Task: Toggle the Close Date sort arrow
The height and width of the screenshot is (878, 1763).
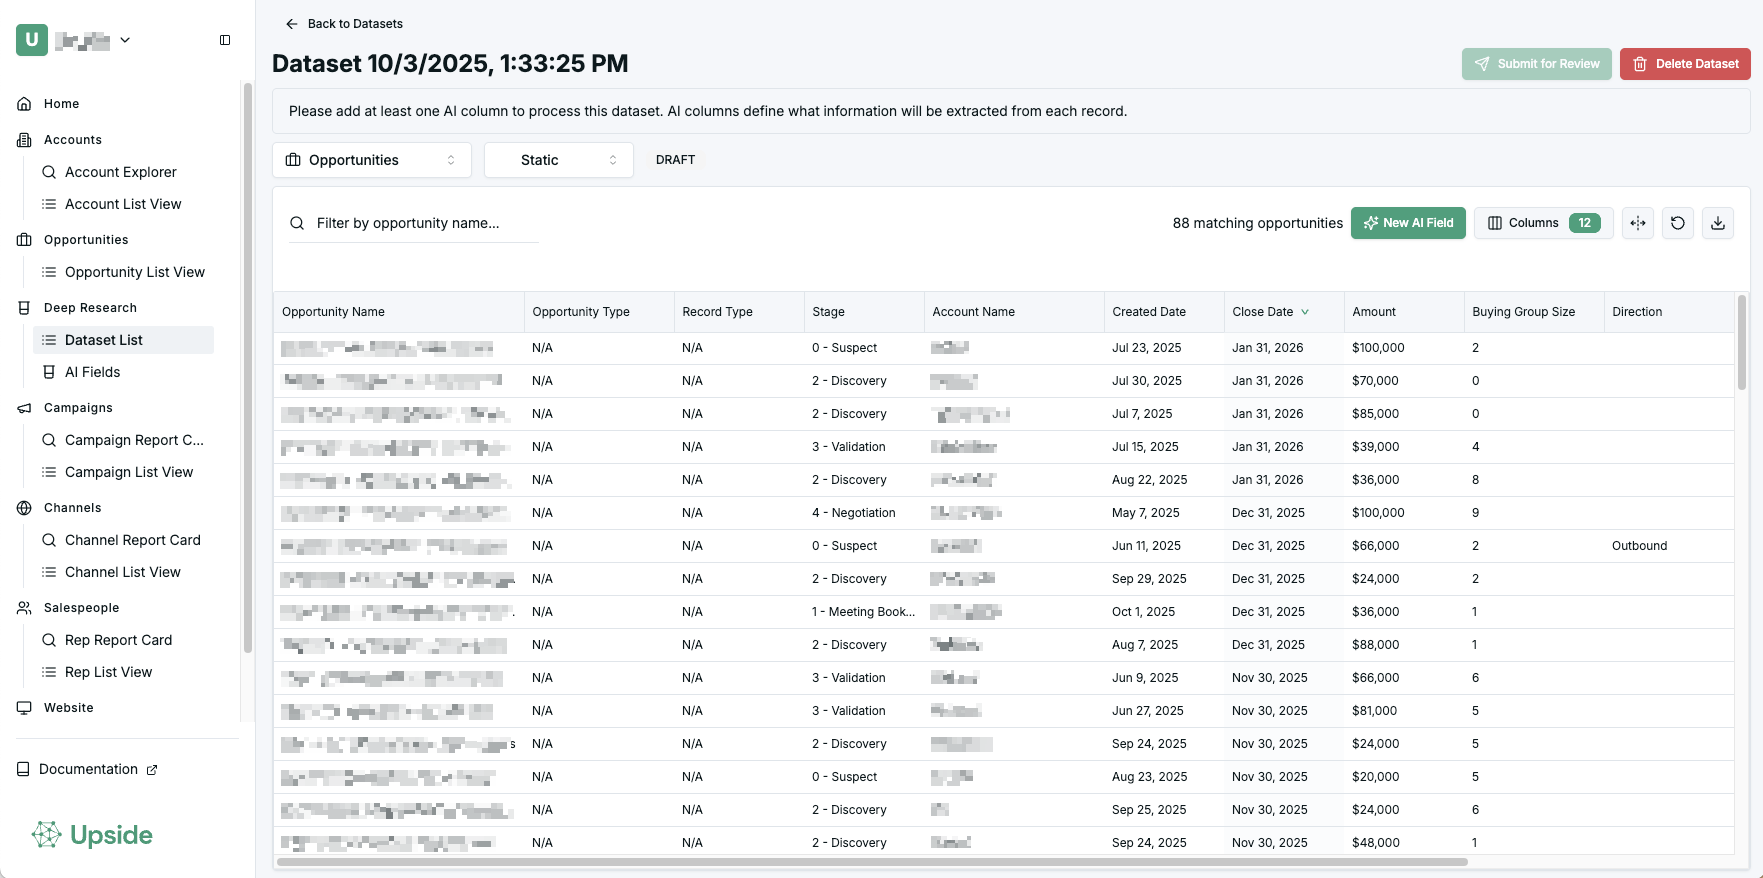Action: pyautogui.click(x=1305, y=312)
